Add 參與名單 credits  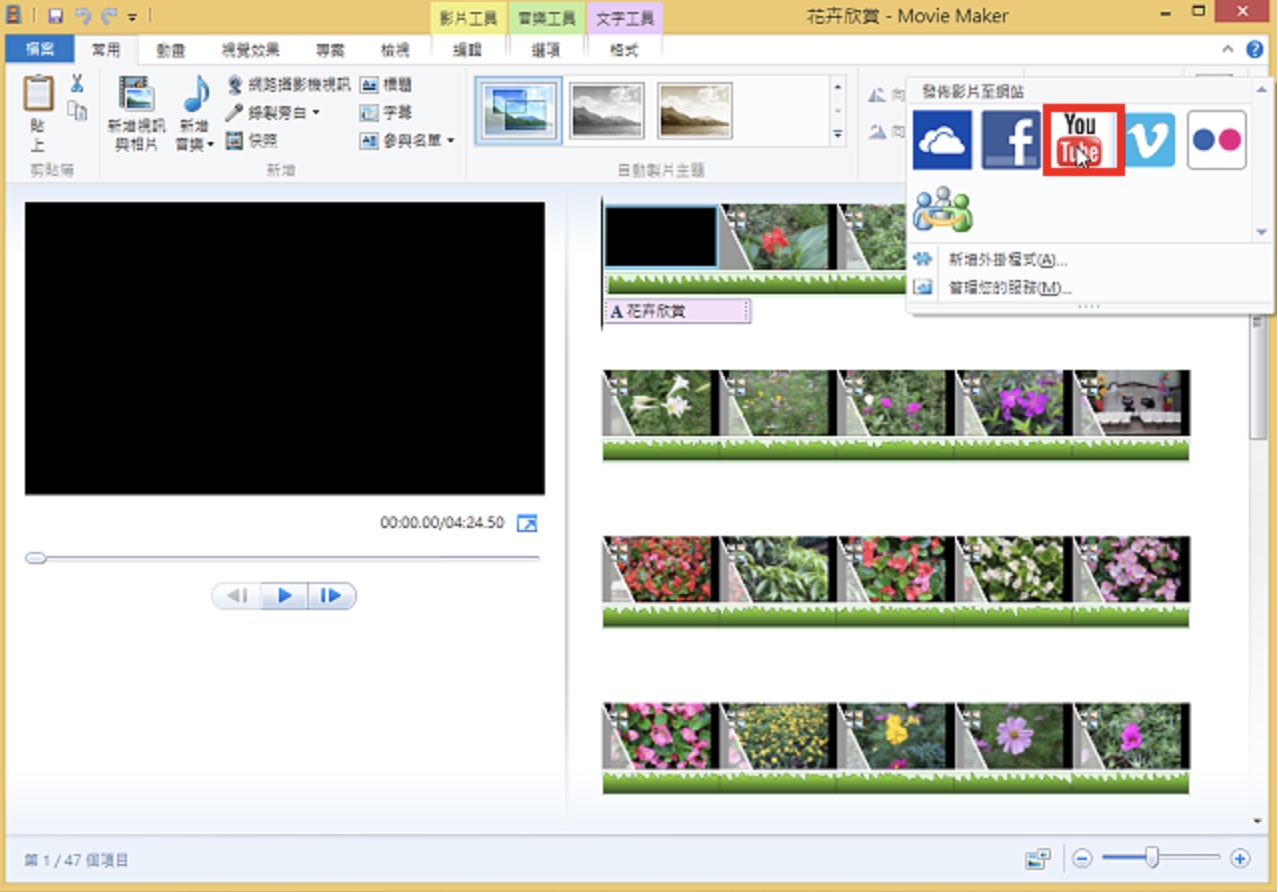pyautogui.click(x=400, y=140)
